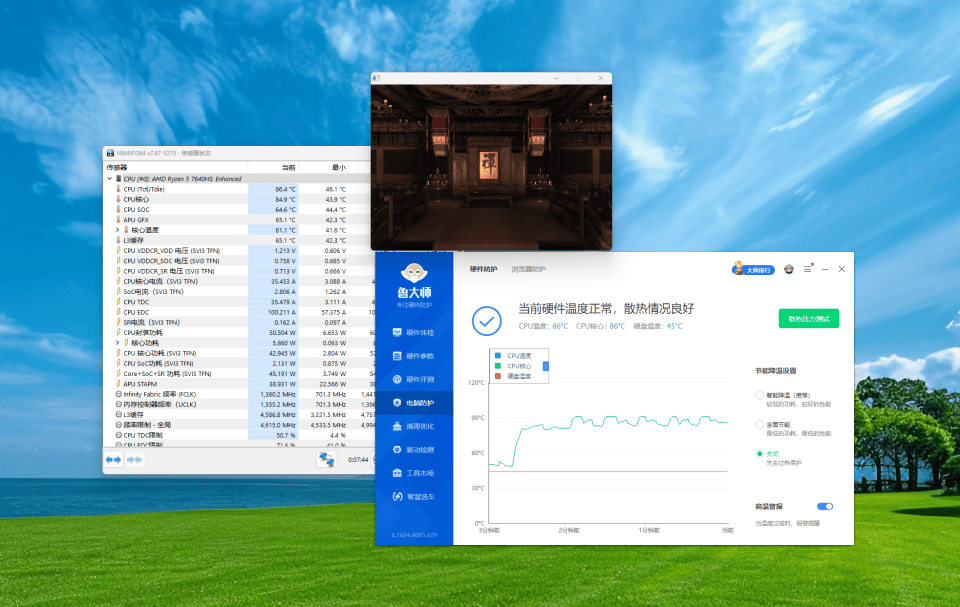The height and width of the screenshot is (607, 960).
Task: Select the 智能降温 (推荐) radio option
Action: [759, 395]
